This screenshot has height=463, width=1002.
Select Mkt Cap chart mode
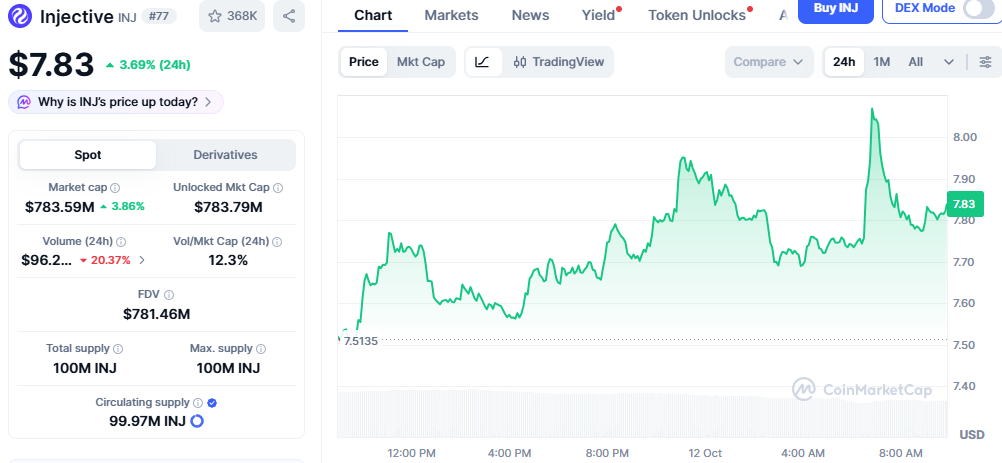pos(421,62)
